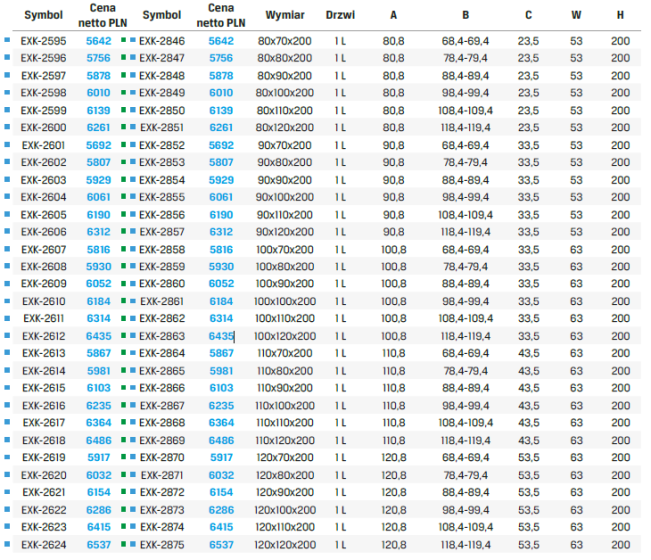Click symbol EXK-2599
This screenshot has height=560, width=651.
43,111
